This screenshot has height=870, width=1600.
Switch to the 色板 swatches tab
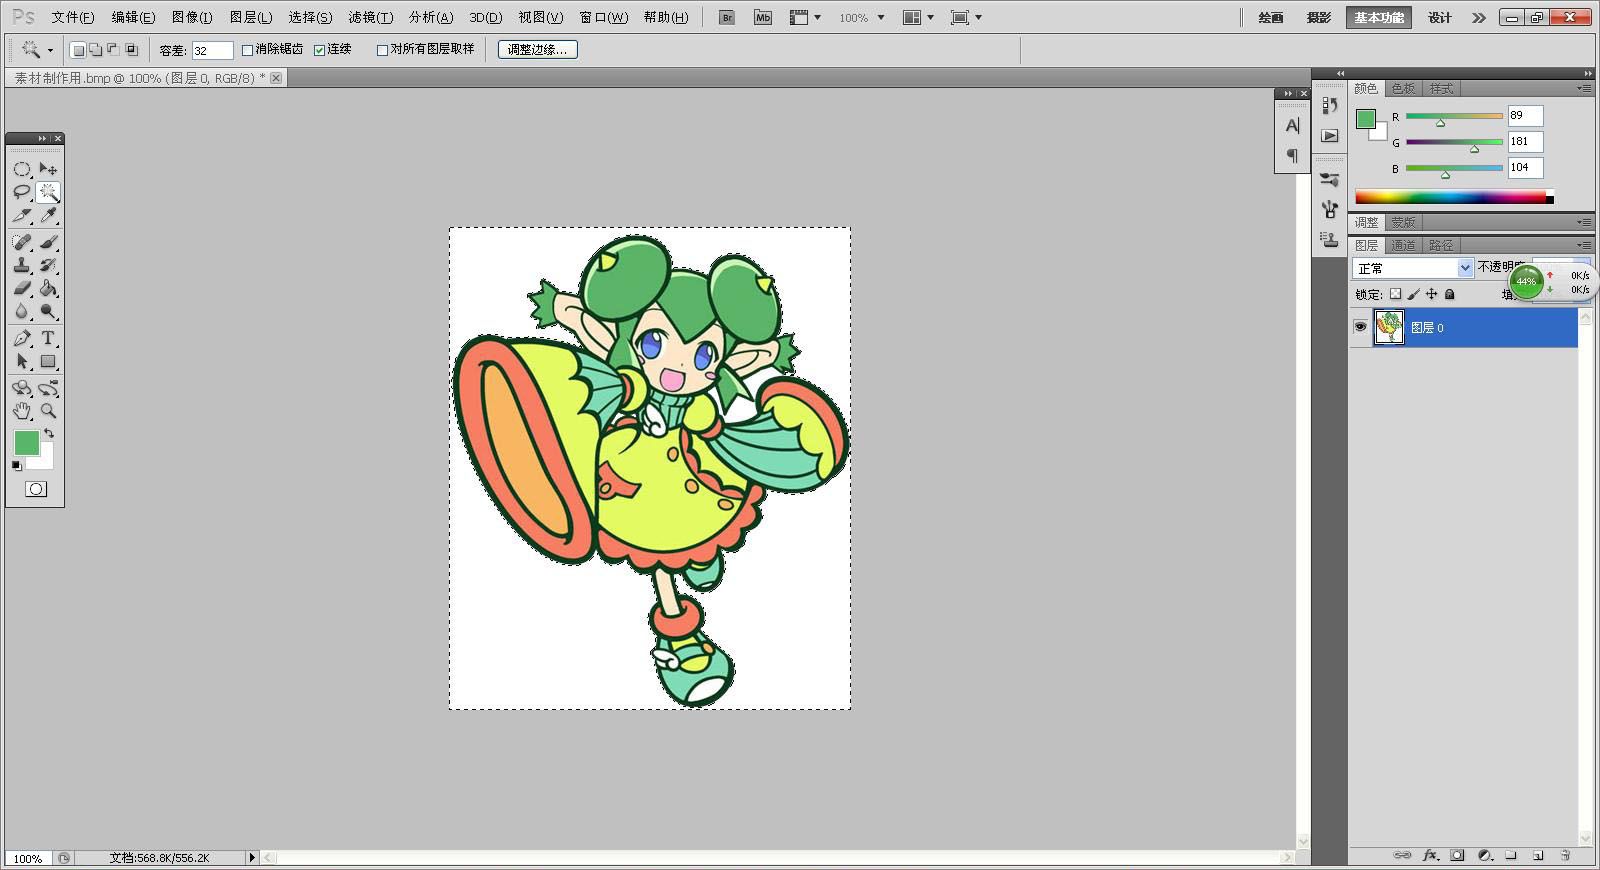[x=1403, y=88]
